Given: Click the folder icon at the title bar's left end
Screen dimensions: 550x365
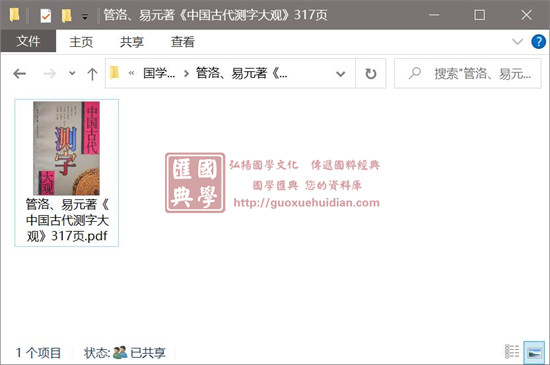Looking at the screenshot, I should (x=14, y=15).
